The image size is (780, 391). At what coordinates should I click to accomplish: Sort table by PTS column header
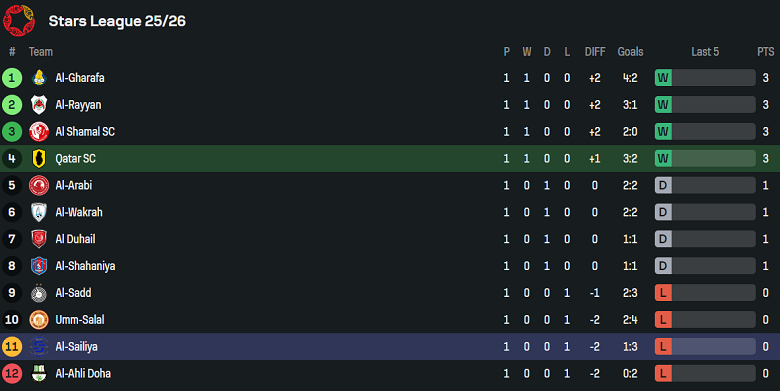(x=766, y=52)
